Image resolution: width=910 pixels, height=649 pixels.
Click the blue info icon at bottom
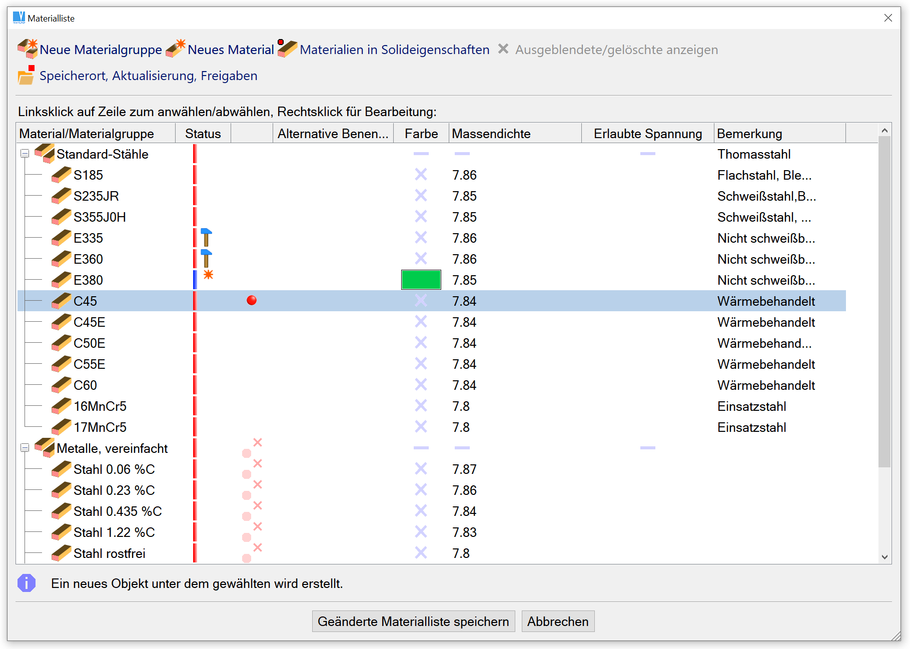click(x=27, y=582)
